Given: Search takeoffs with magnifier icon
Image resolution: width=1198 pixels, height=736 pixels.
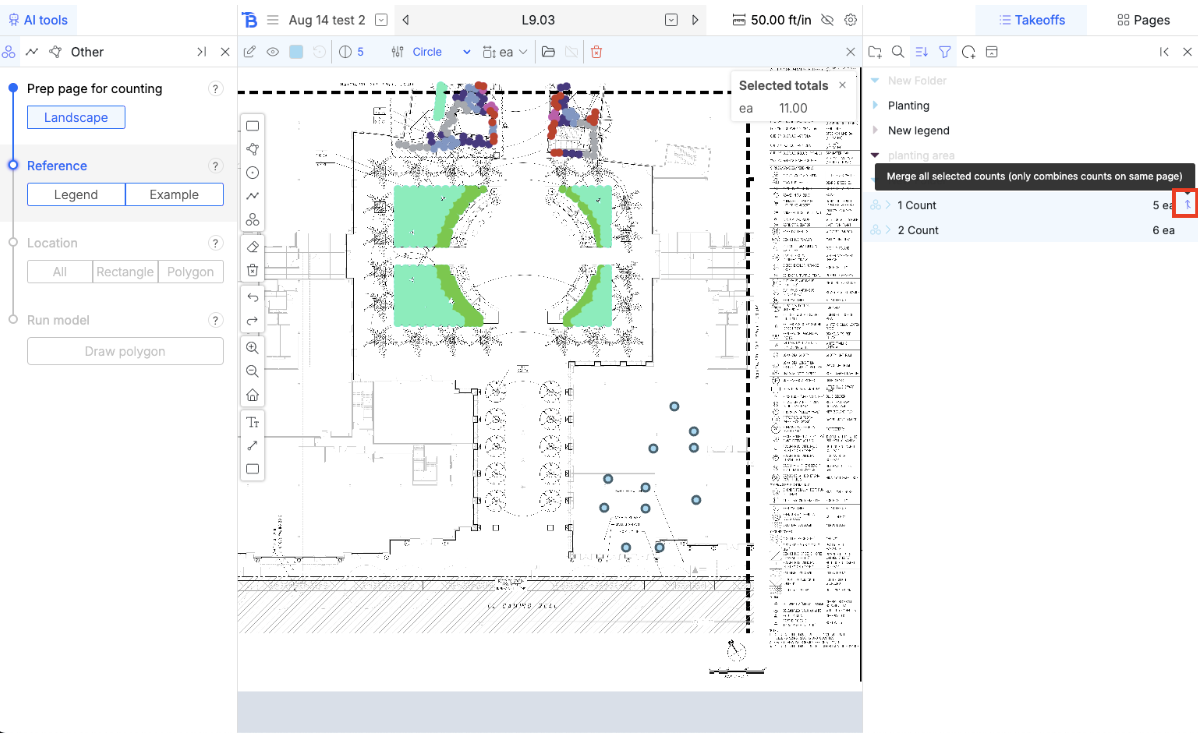Looking at the screenshot, I should point(898,52).
